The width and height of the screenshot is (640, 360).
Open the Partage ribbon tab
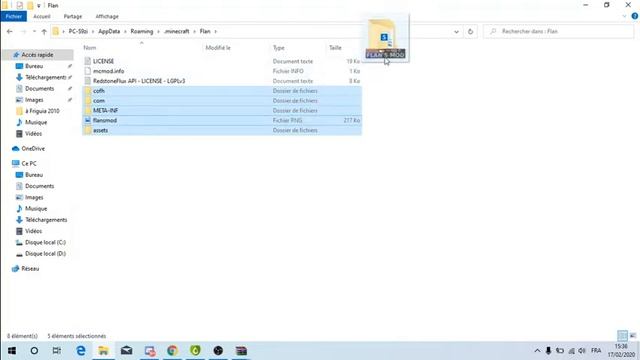[73, 16]
